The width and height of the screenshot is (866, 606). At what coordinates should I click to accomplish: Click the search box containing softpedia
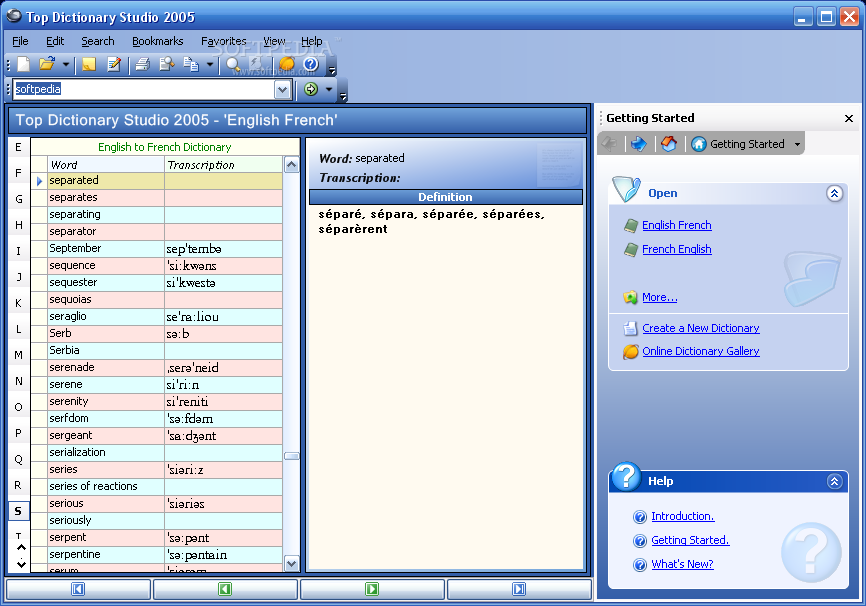144,89
